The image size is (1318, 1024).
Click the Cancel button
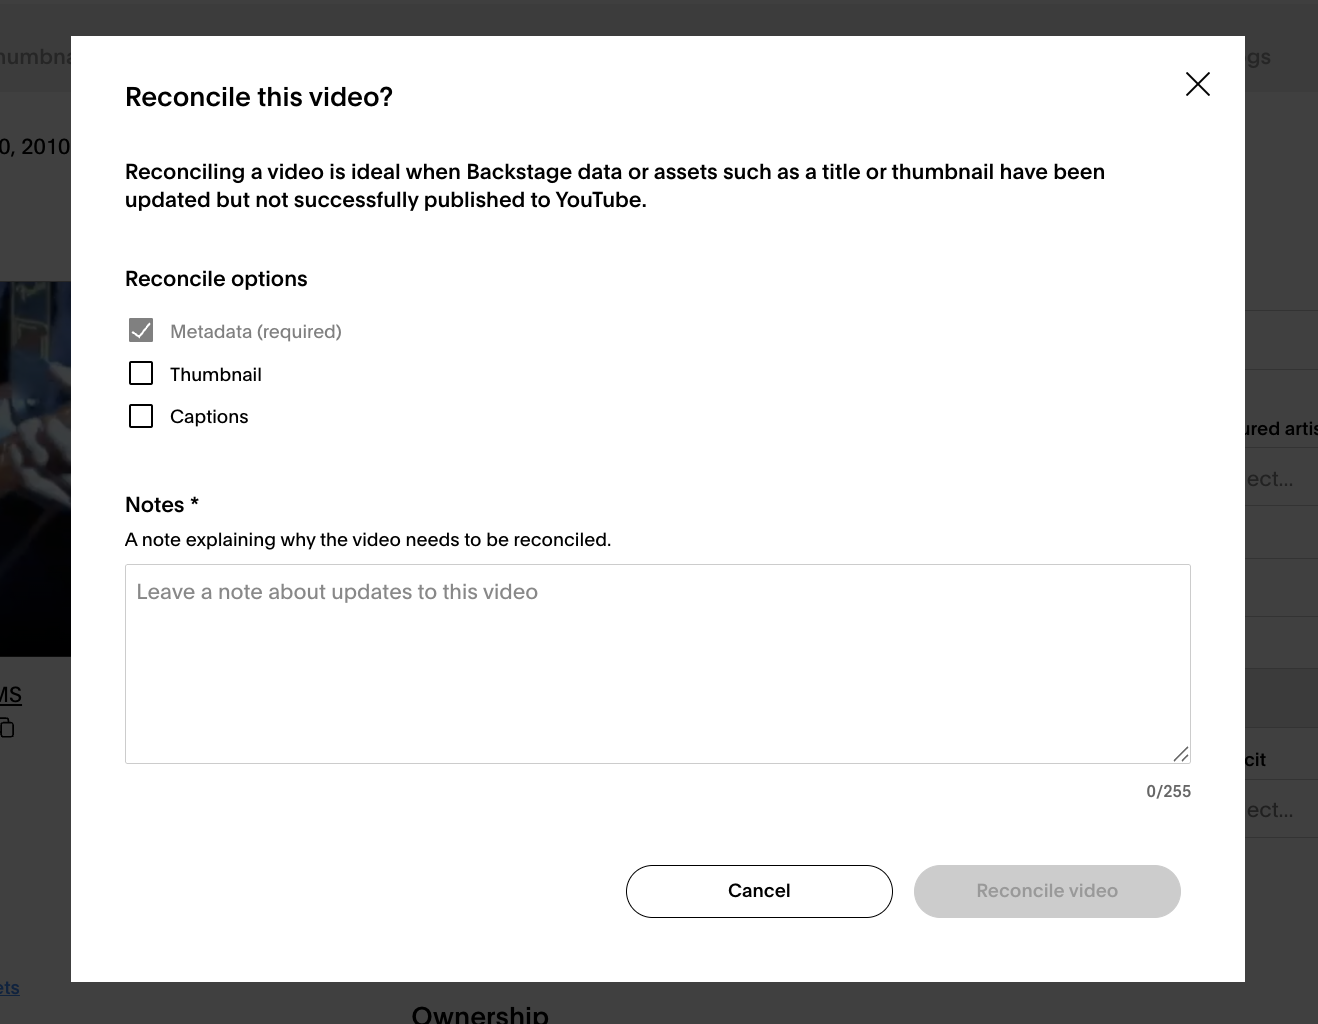(759, 891)
